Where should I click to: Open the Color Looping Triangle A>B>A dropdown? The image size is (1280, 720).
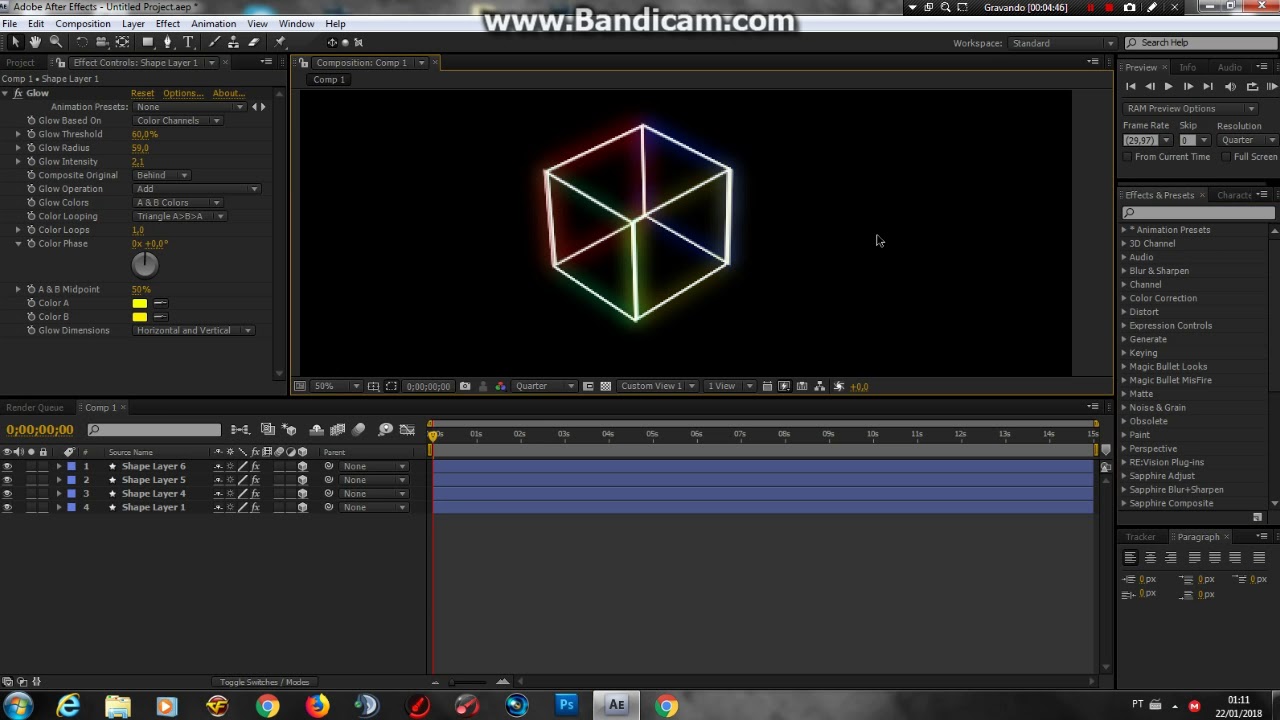180,216
